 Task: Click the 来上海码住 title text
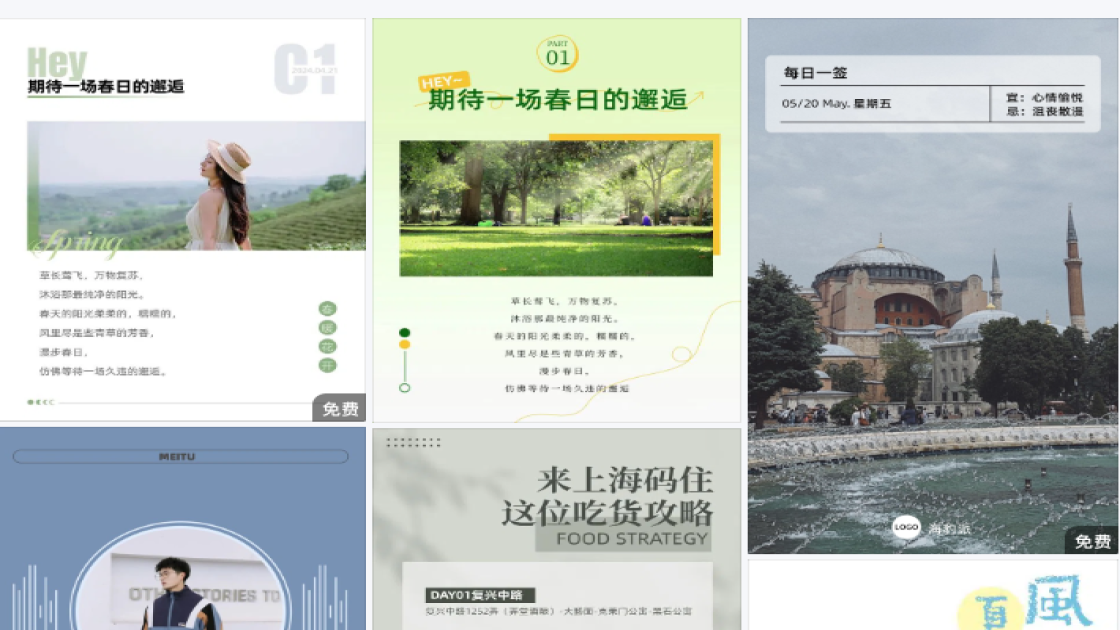pyautogui.click(x=625, y=480)
